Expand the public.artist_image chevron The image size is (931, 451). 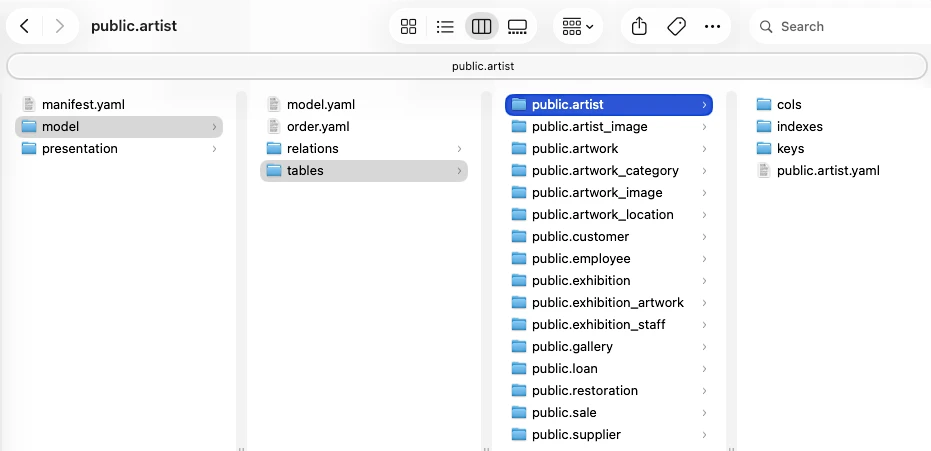coord(704,126)
